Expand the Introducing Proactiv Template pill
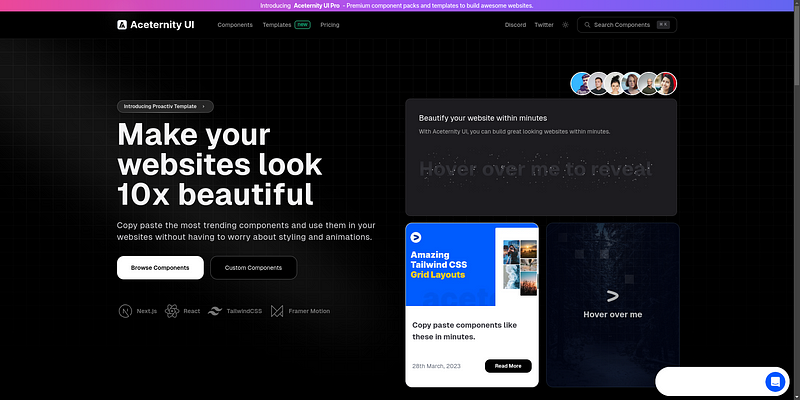 pos(165,105)
